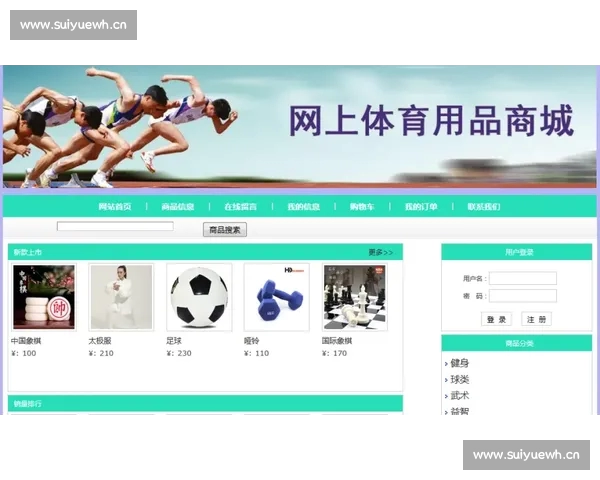Open the 哑铃 dumbbell product image
Viewport: 600px width, 480px height.
click(277, 297)
